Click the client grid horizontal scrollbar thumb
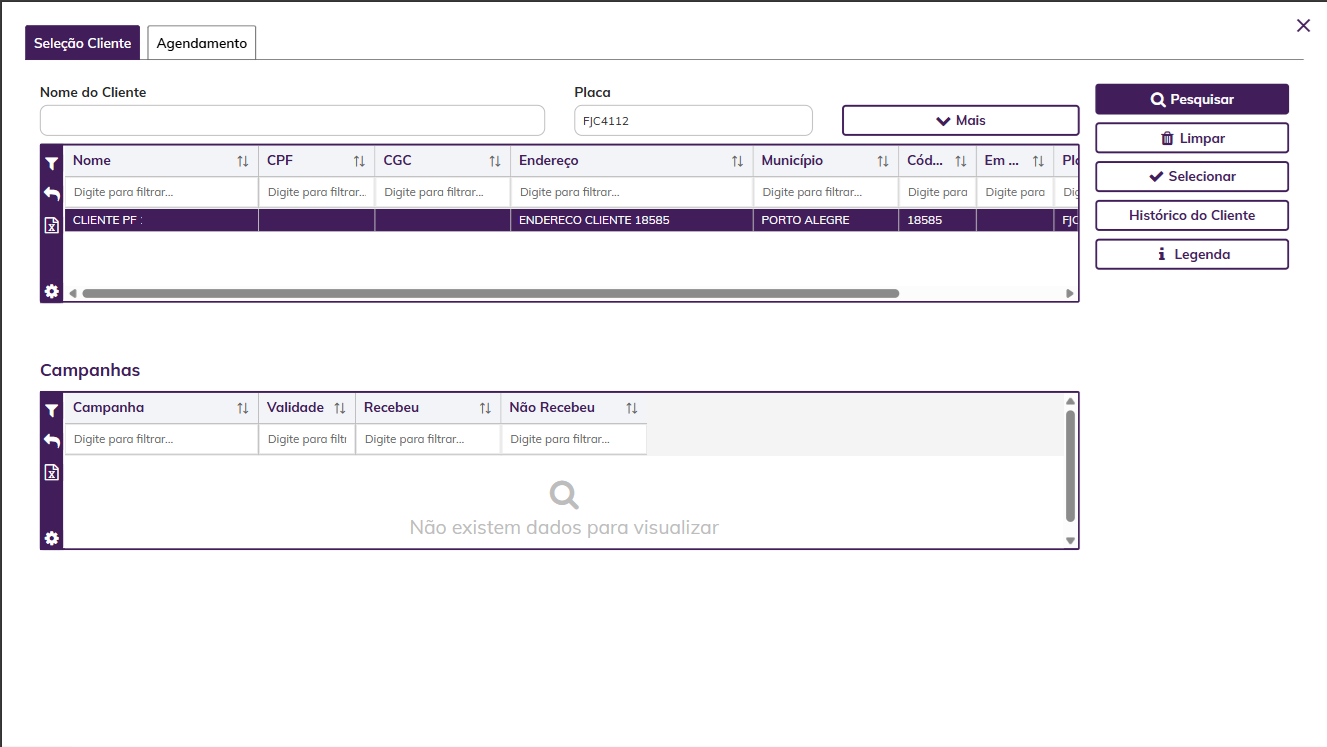This screenshot has width=1327, height=747. coord(491,294)
